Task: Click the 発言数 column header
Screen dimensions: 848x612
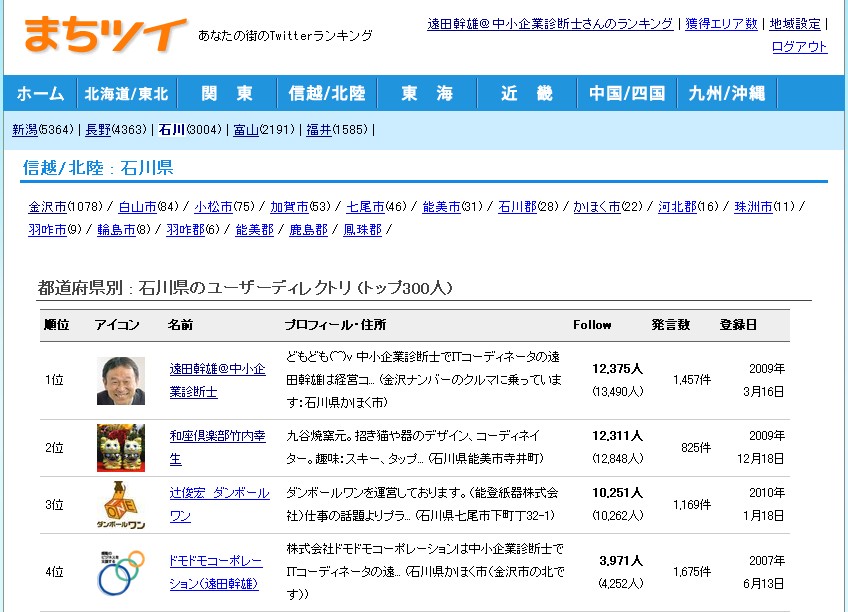Action: coord(671,325)
